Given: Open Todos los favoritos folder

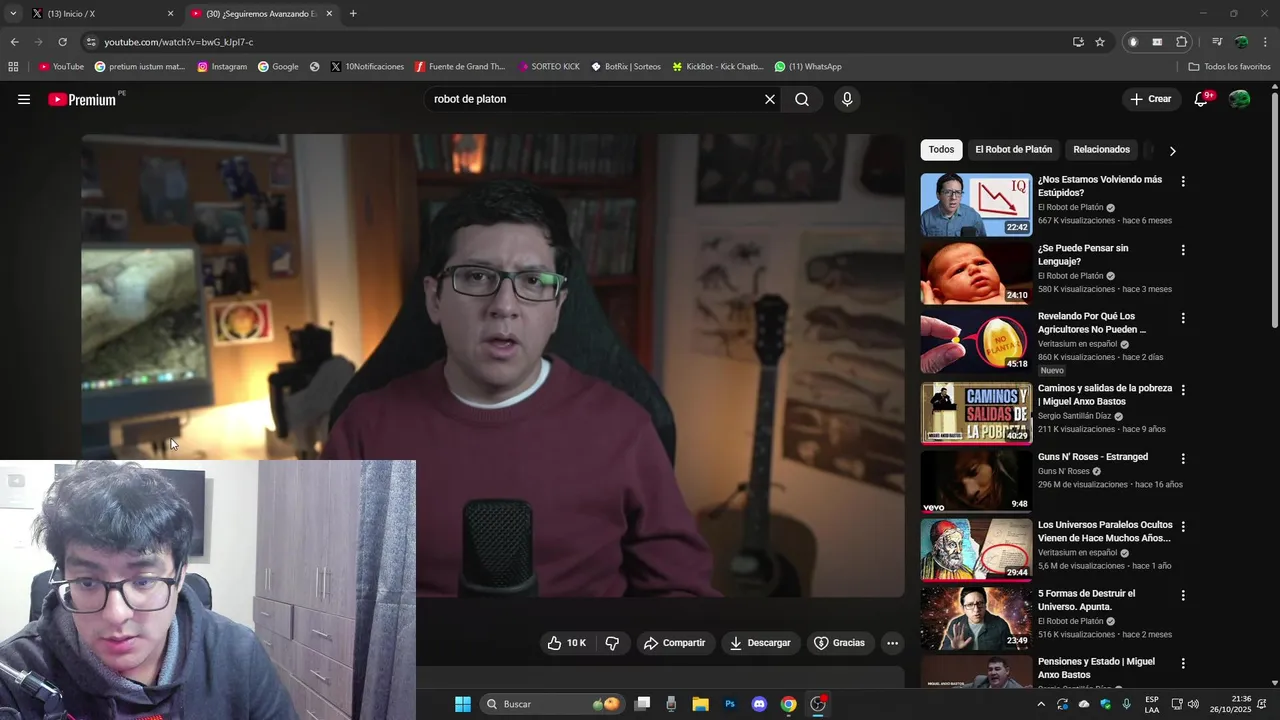Looking at the screenshot, I should (x=1229, y=67).
